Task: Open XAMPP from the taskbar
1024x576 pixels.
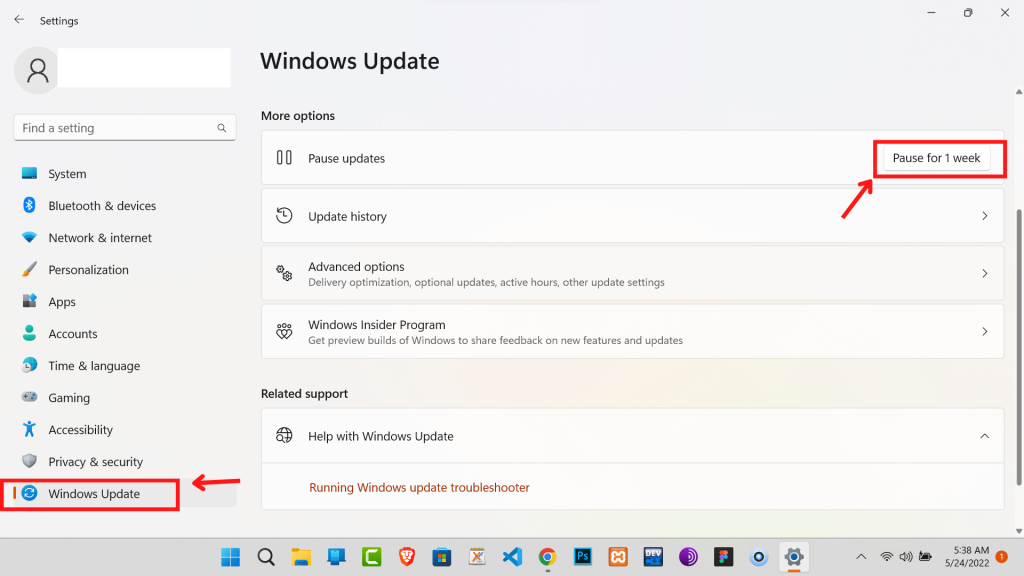Action: point(618,557)
